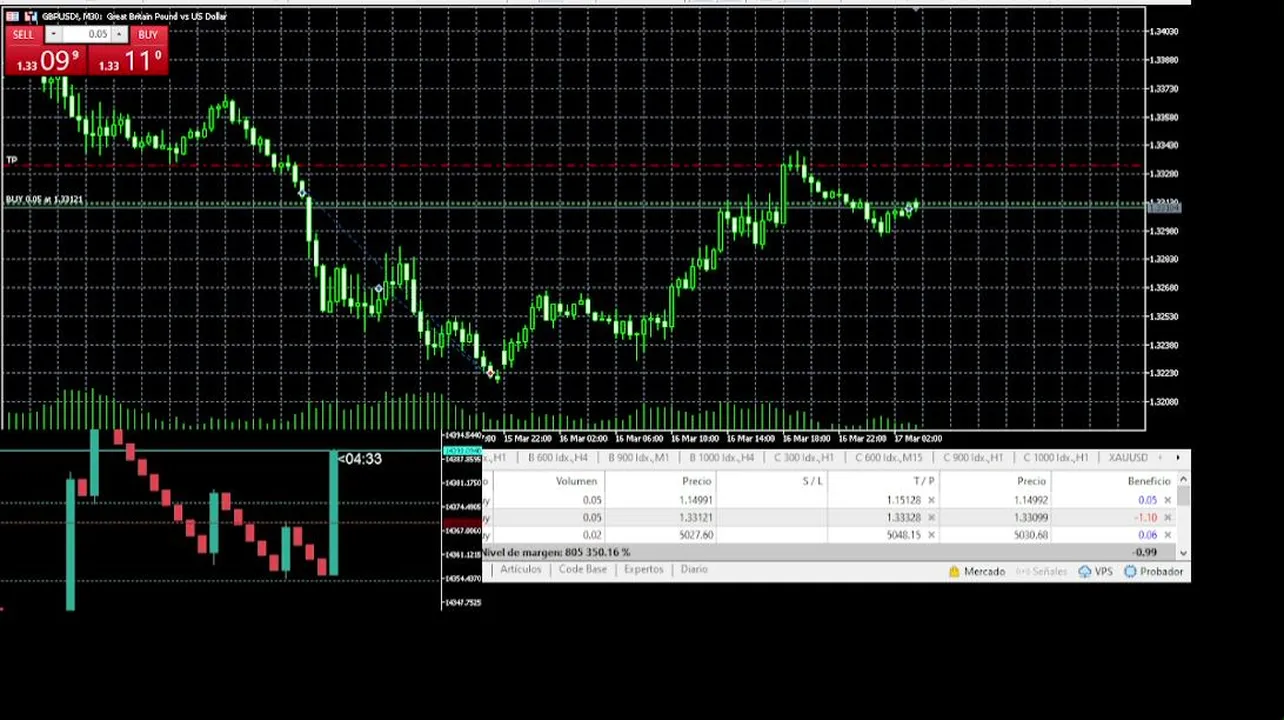Increase the trade volume with the up stepper
Viewport: 1284px width, 720px height.
click(119, 34)
